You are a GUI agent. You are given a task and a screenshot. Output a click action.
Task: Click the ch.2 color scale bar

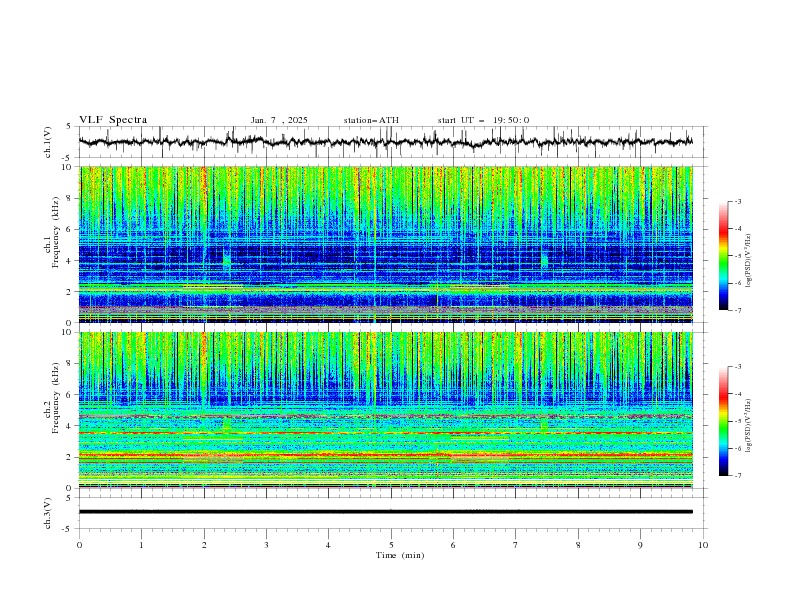[723, 421]
